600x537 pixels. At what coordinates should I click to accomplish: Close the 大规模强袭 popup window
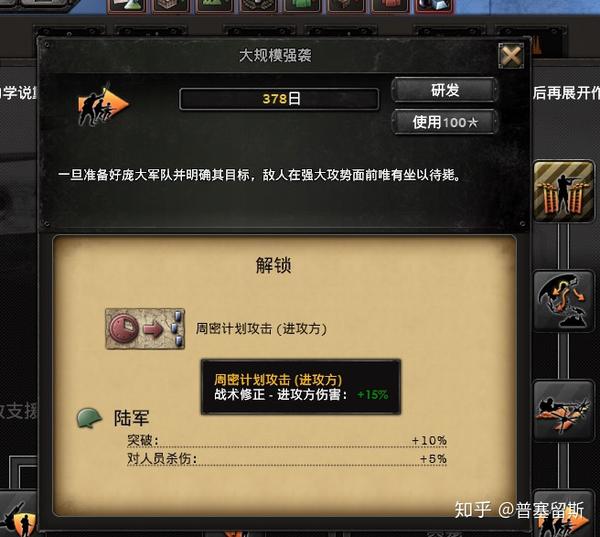click(511, 56)
